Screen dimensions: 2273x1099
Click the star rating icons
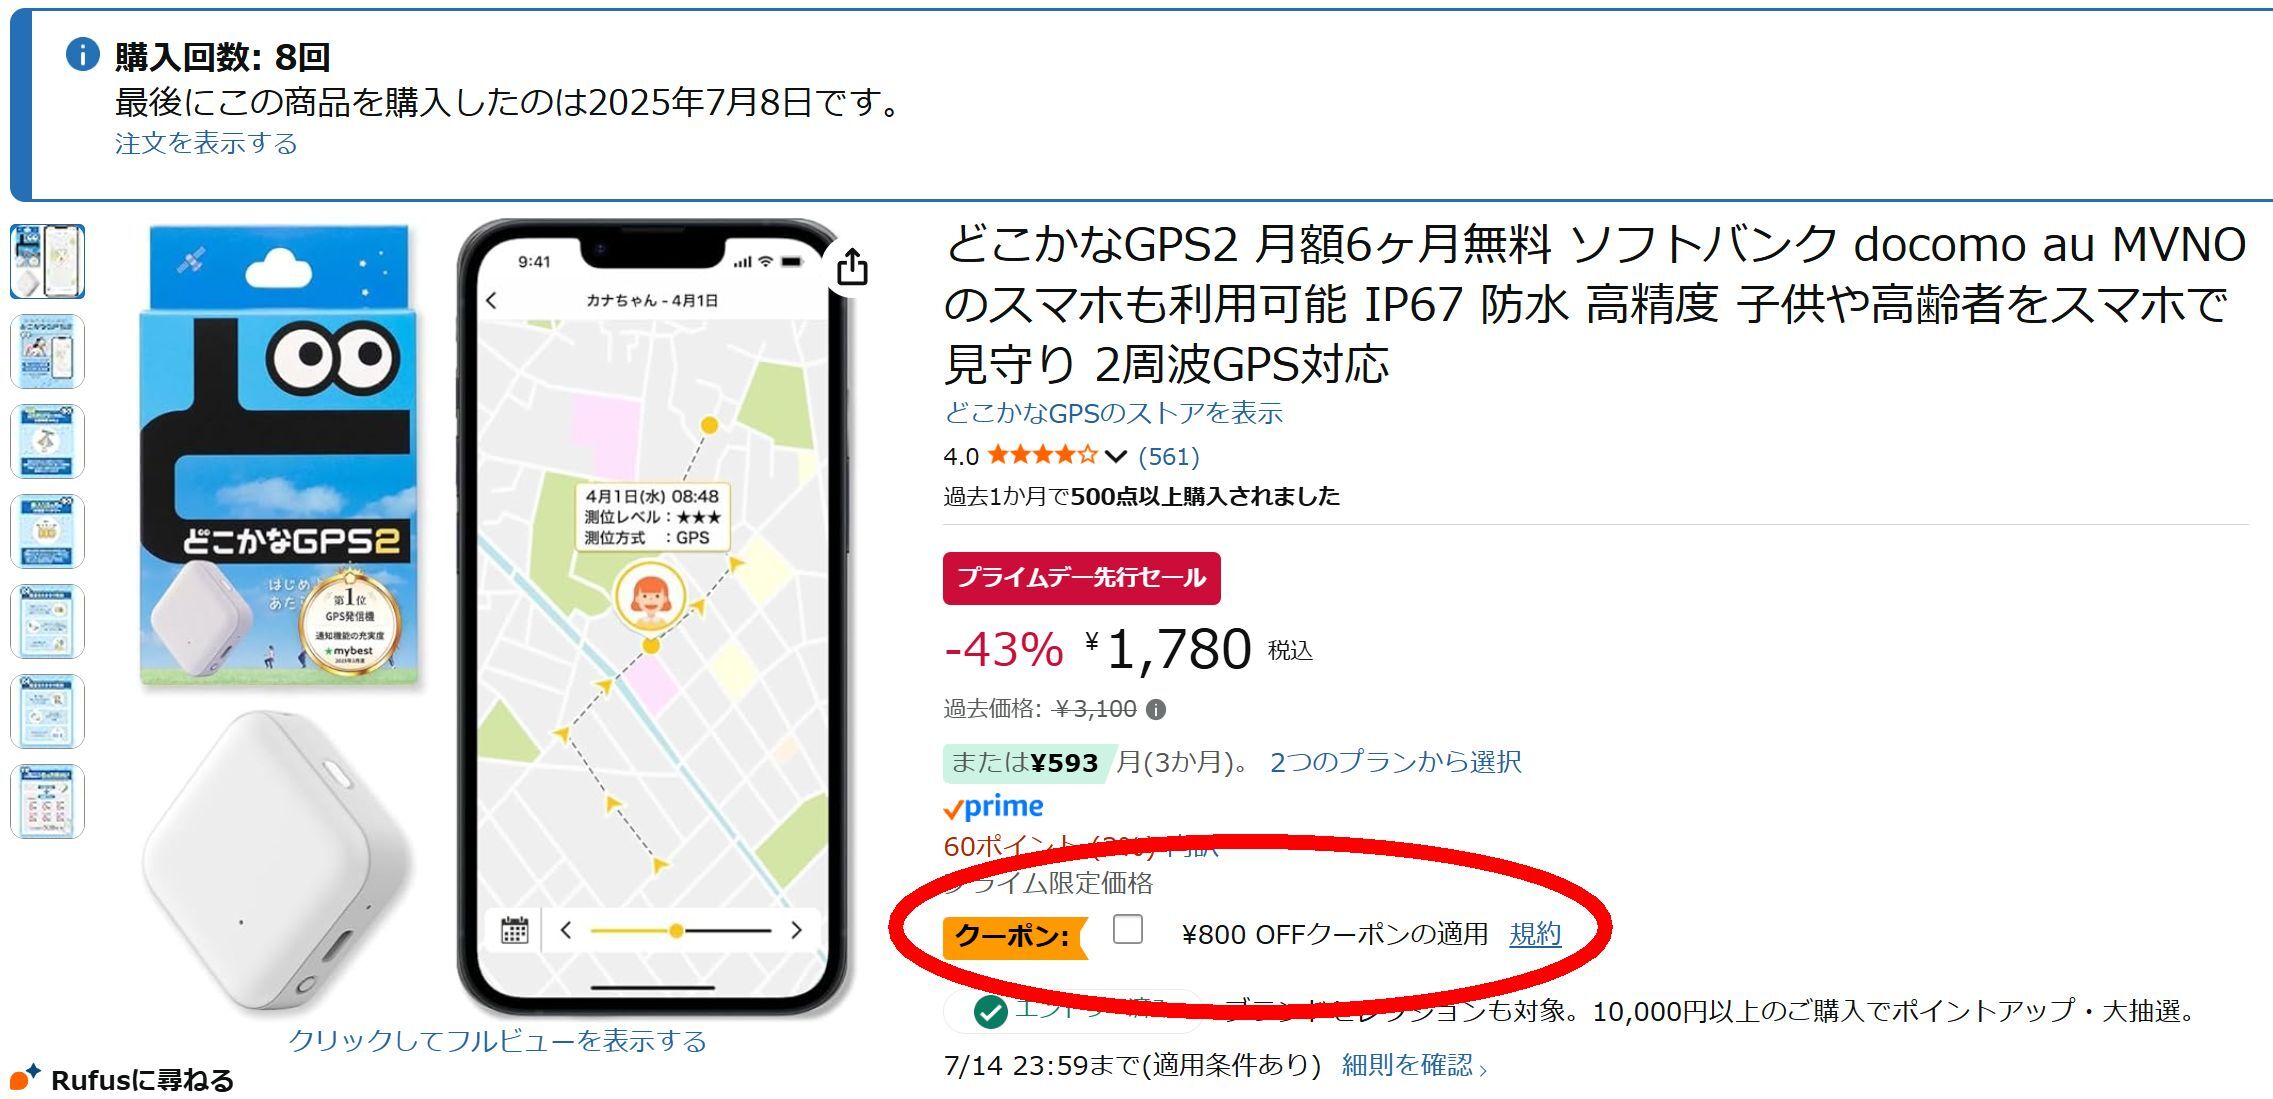(x=1043, y=456)
